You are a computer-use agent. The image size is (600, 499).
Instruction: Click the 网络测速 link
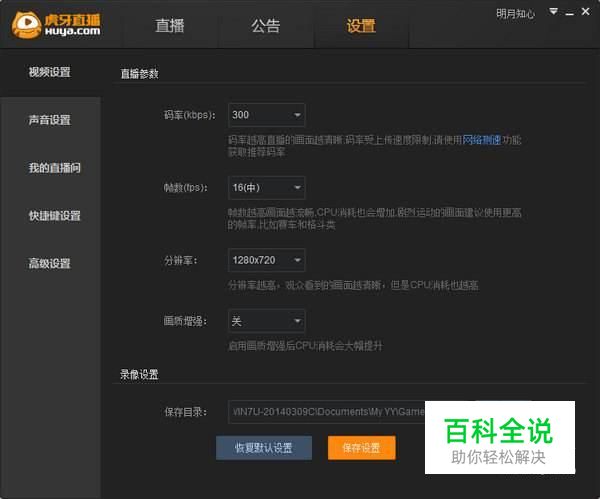click(481, 140)
